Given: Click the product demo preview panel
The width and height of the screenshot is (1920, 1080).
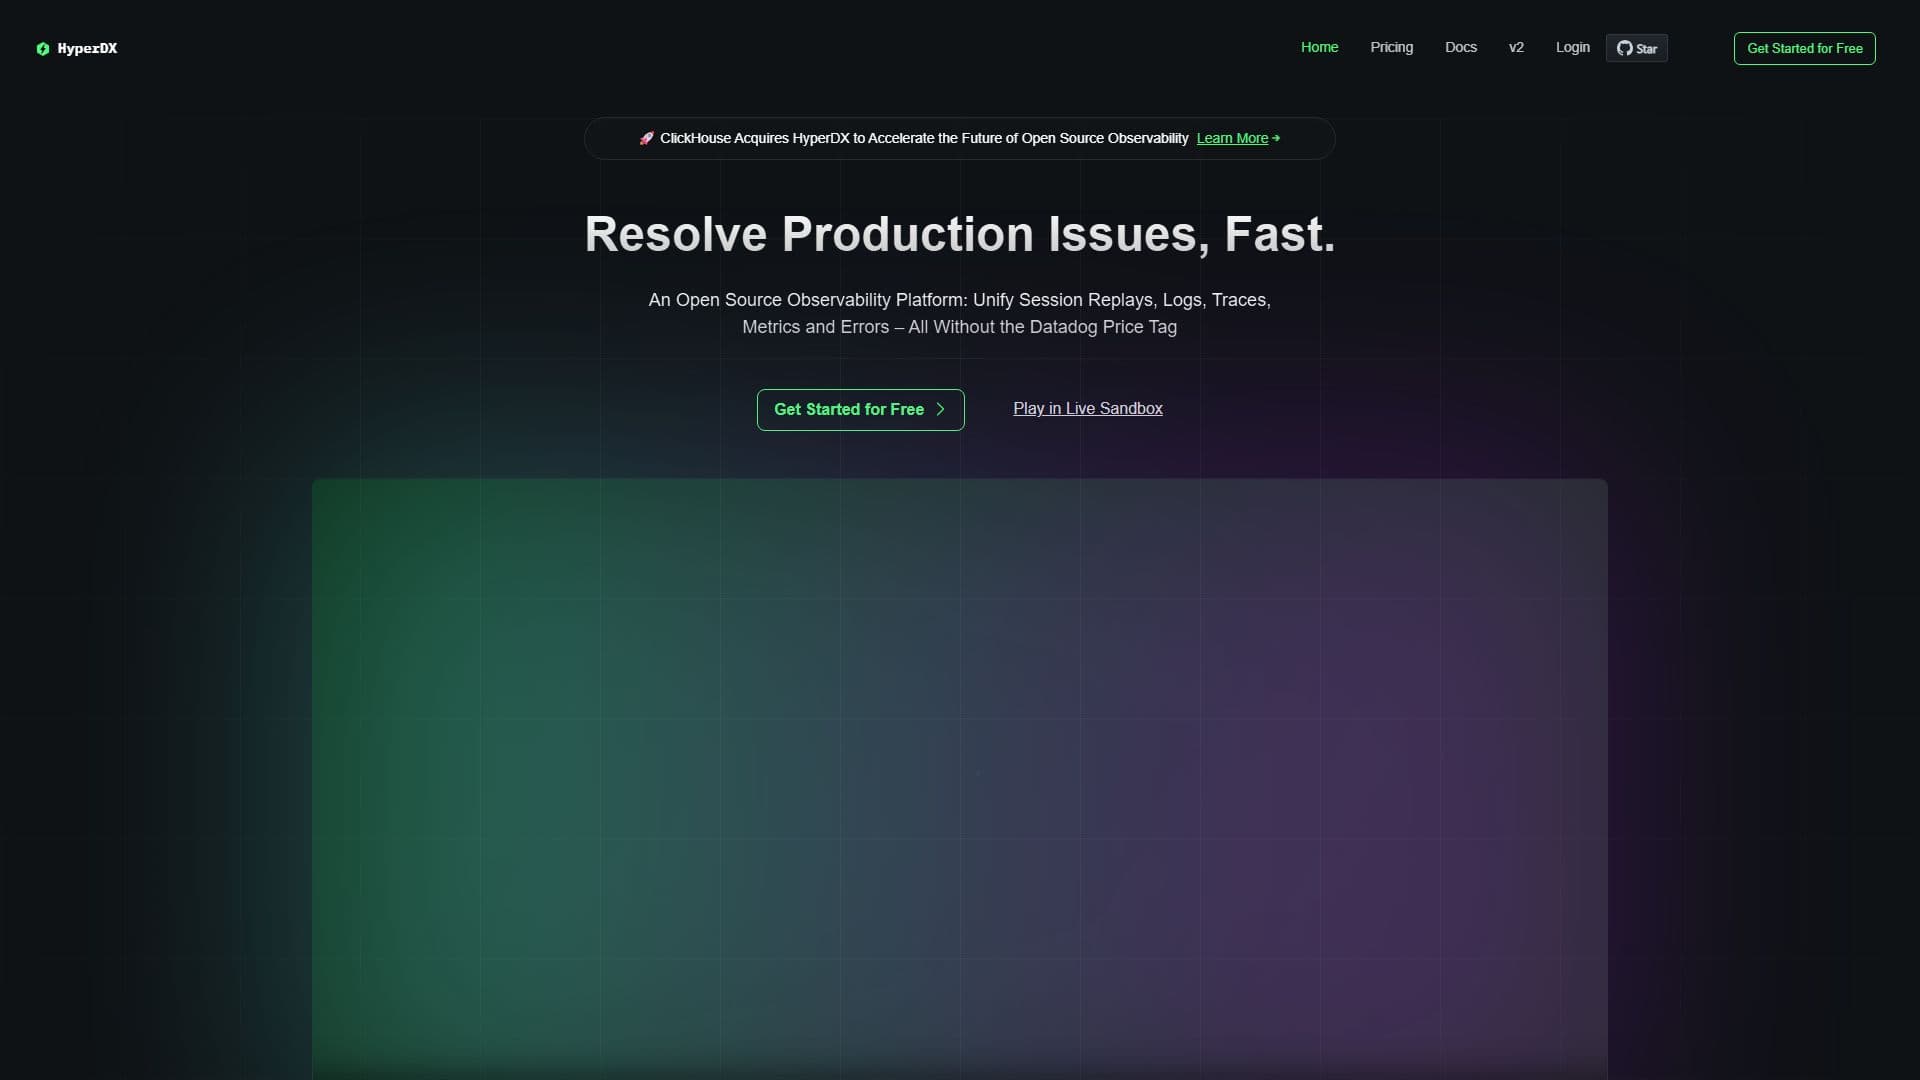Looking at the screenshot, I should coord(959,778).
